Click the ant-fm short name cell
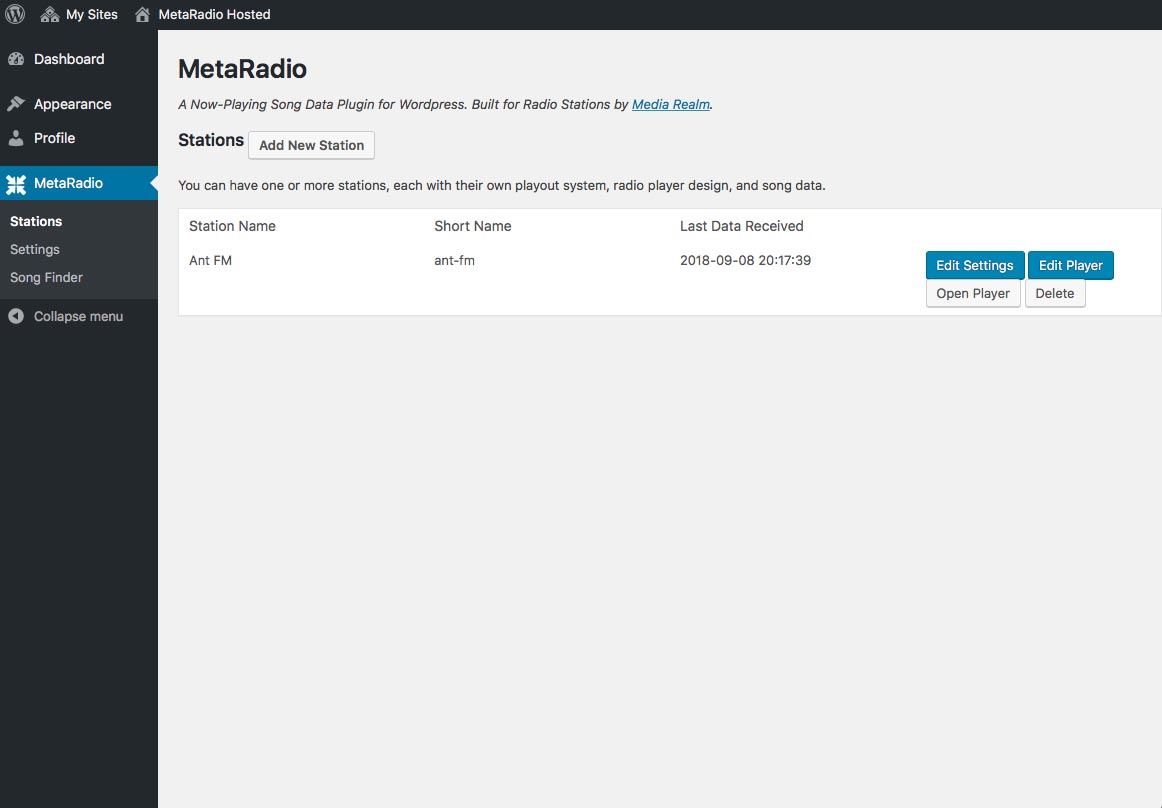This screenshot has height=808, width=1162. (454, 261)
